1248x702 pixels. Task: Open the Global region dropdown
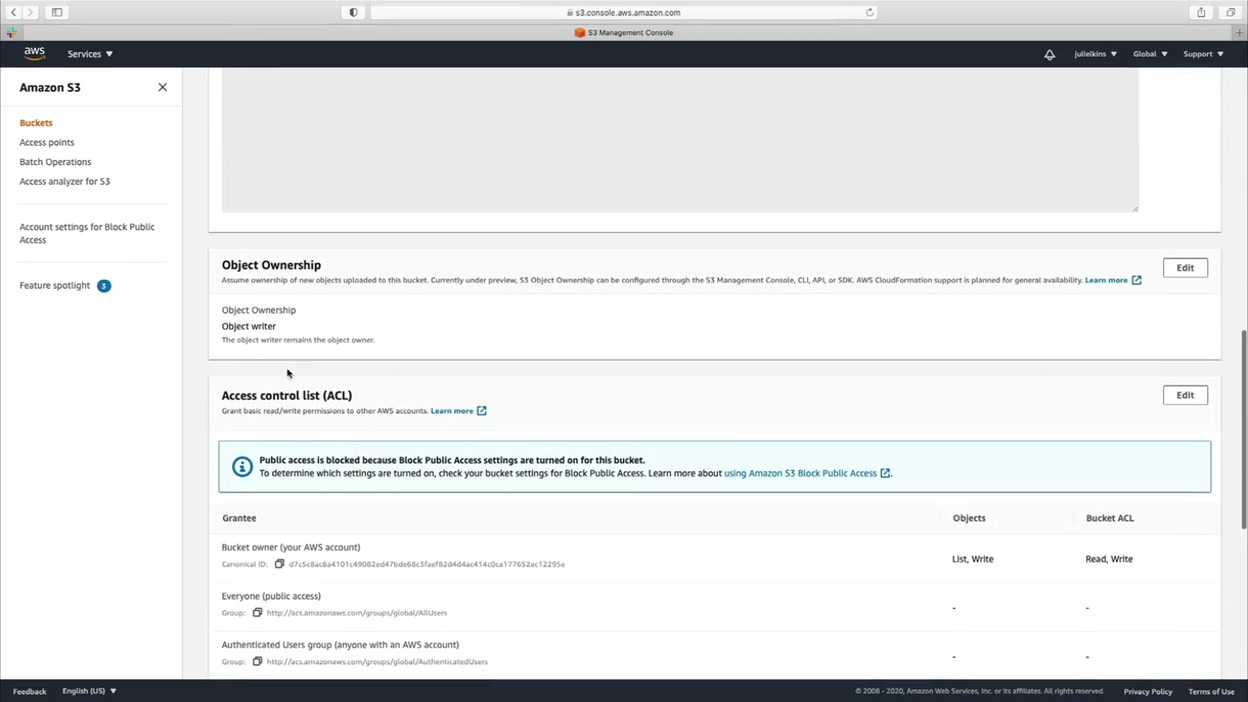click(1150, 54)
